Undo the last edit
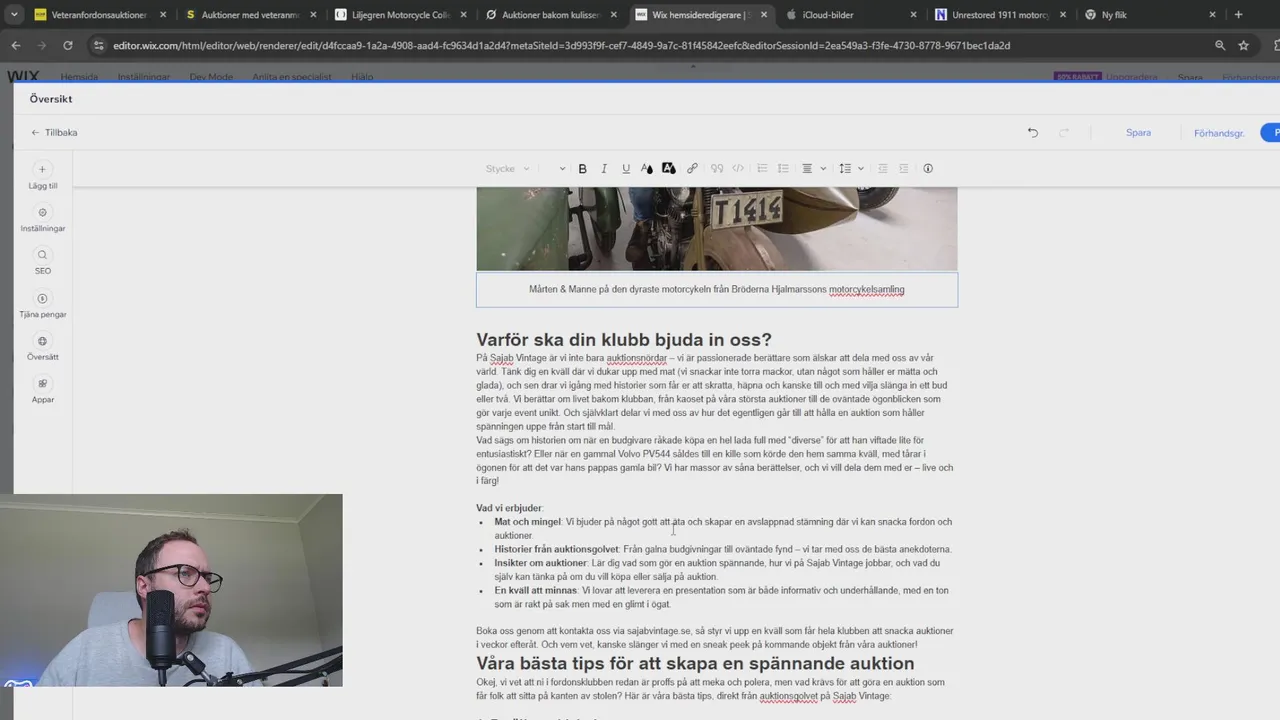Viewport: 1280px width, 720px height. point(1033,132)
